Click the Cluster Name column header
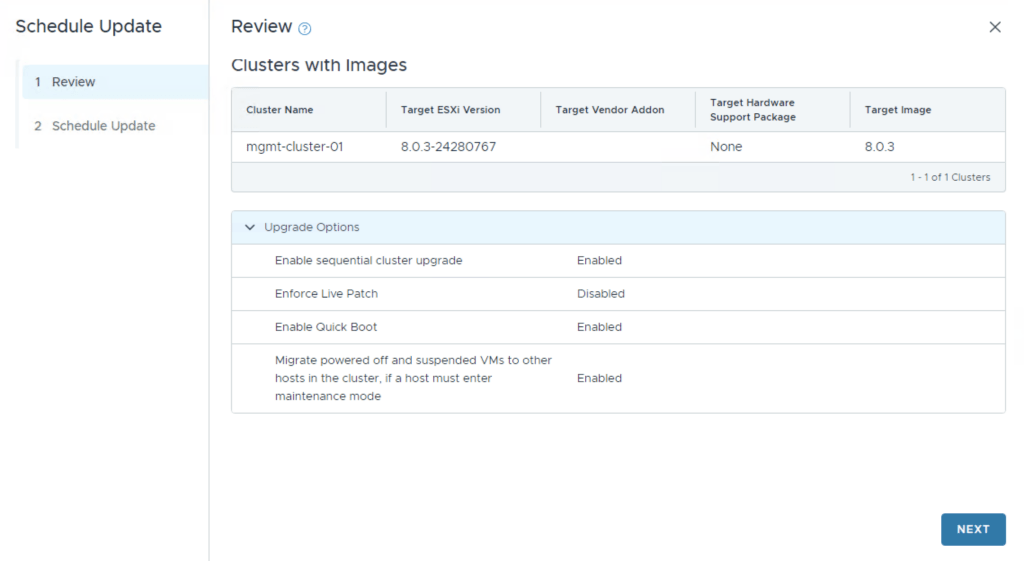 tap(280, 110)
